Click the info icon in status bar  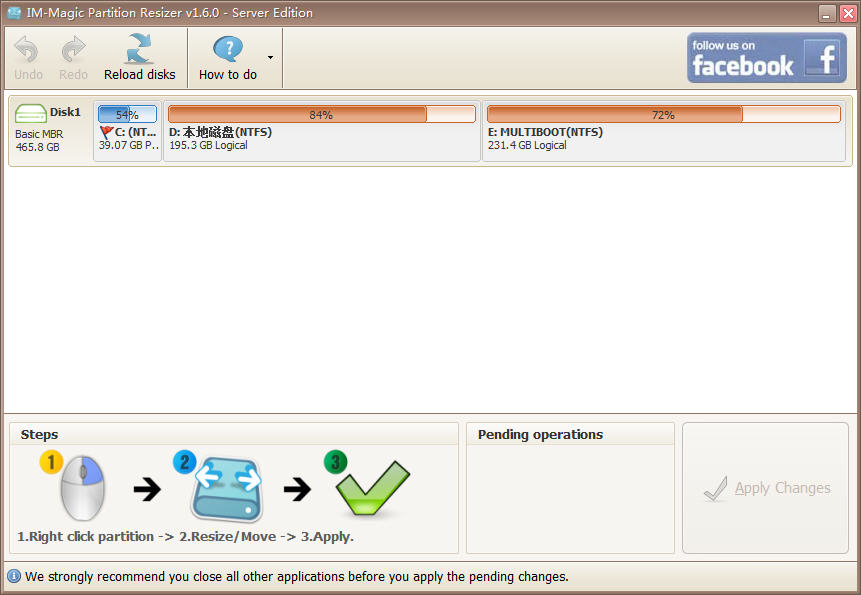(14, 576)
